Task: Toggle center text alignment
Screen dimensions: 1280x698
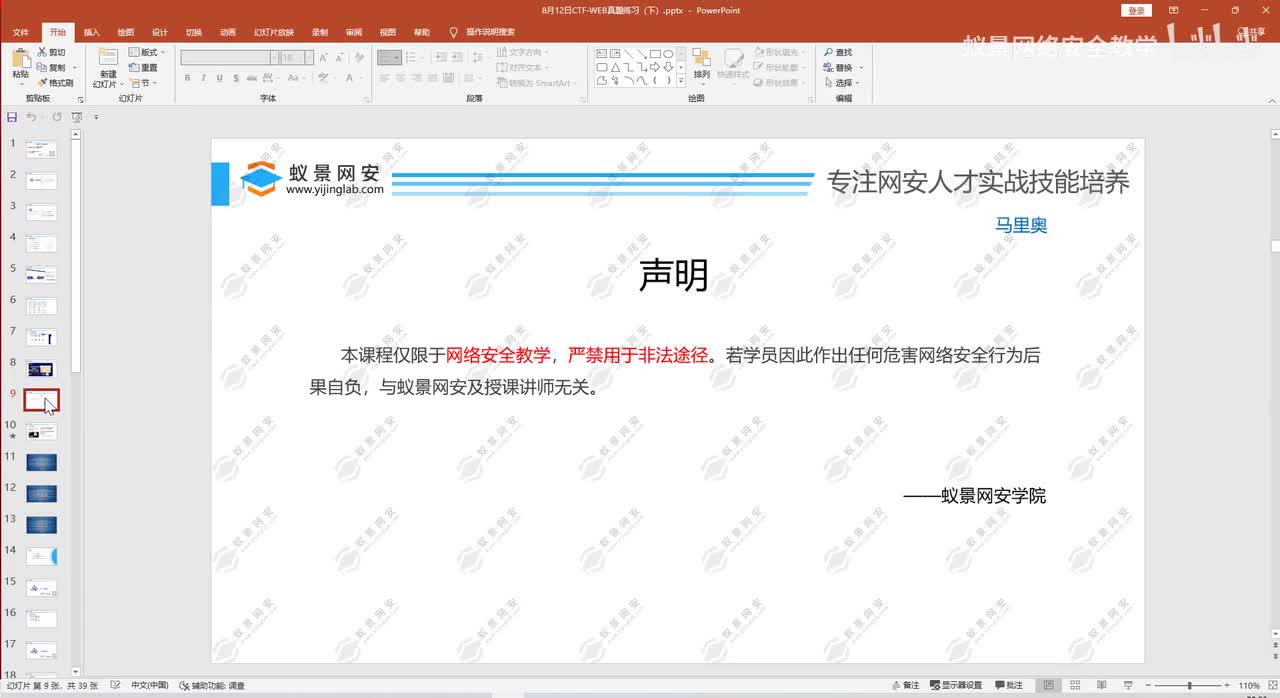Action: [400, 78]
